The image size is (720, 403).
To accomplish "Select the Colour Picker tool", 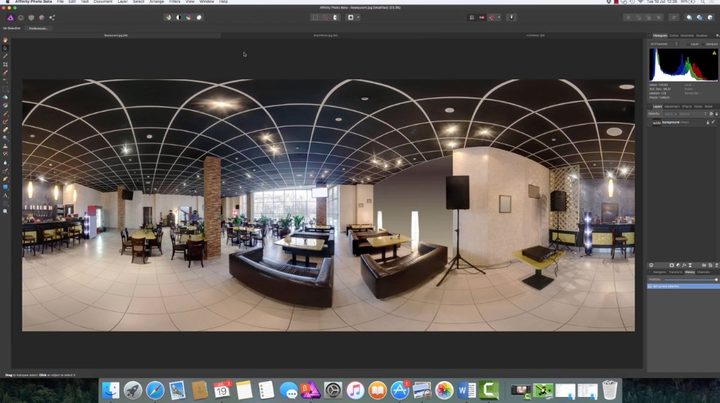I will [x=6, y=56].
